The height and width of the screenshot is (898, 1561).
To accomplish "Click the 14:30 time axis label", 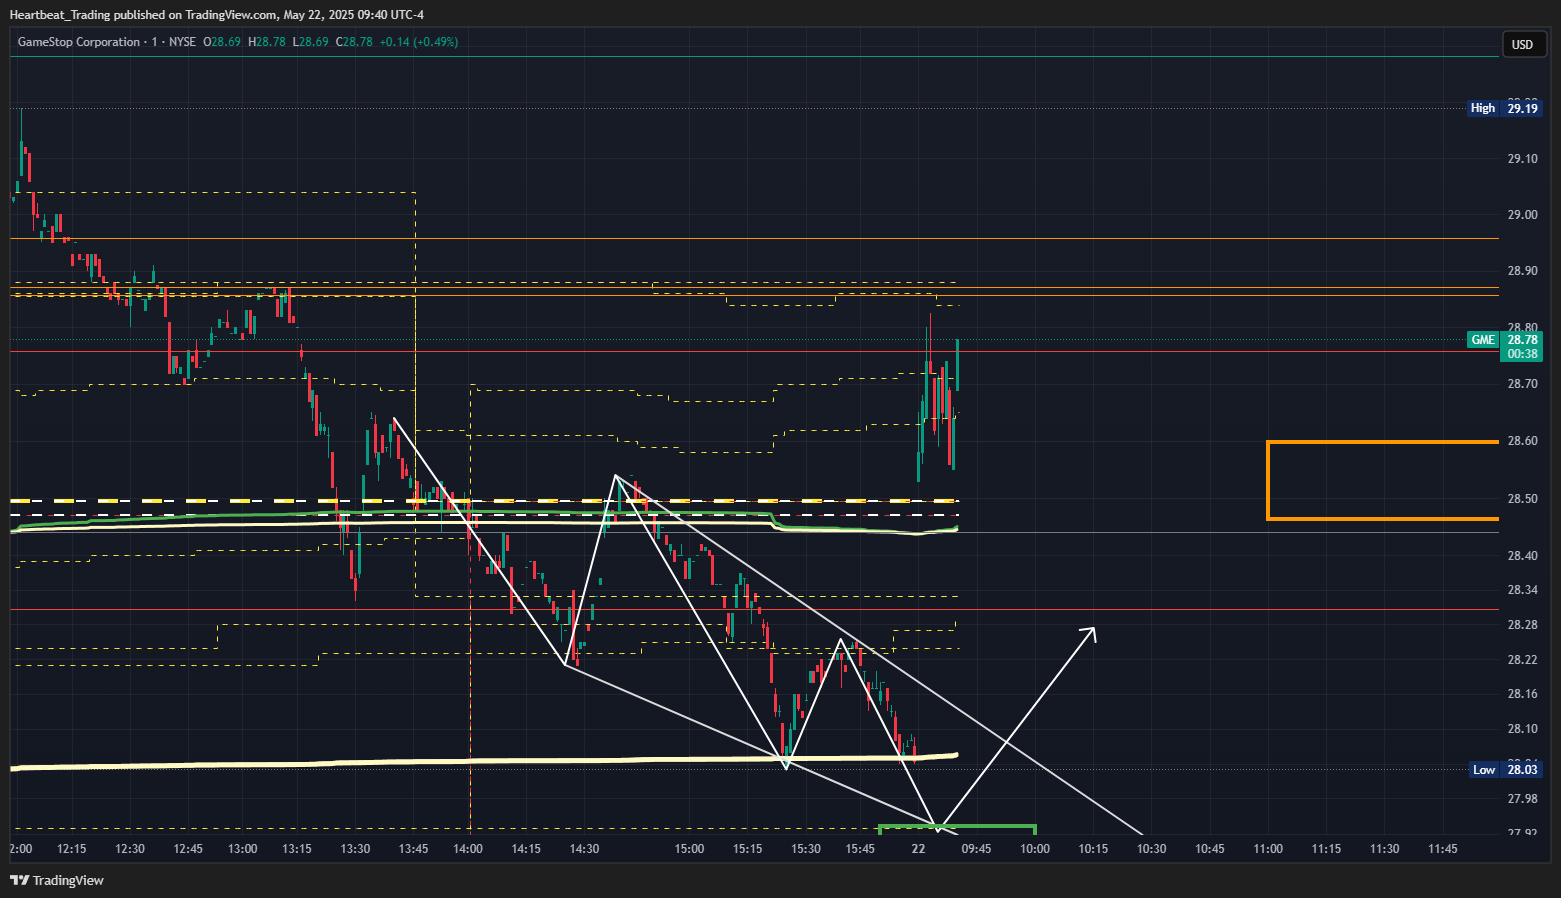I will point(584,849).
